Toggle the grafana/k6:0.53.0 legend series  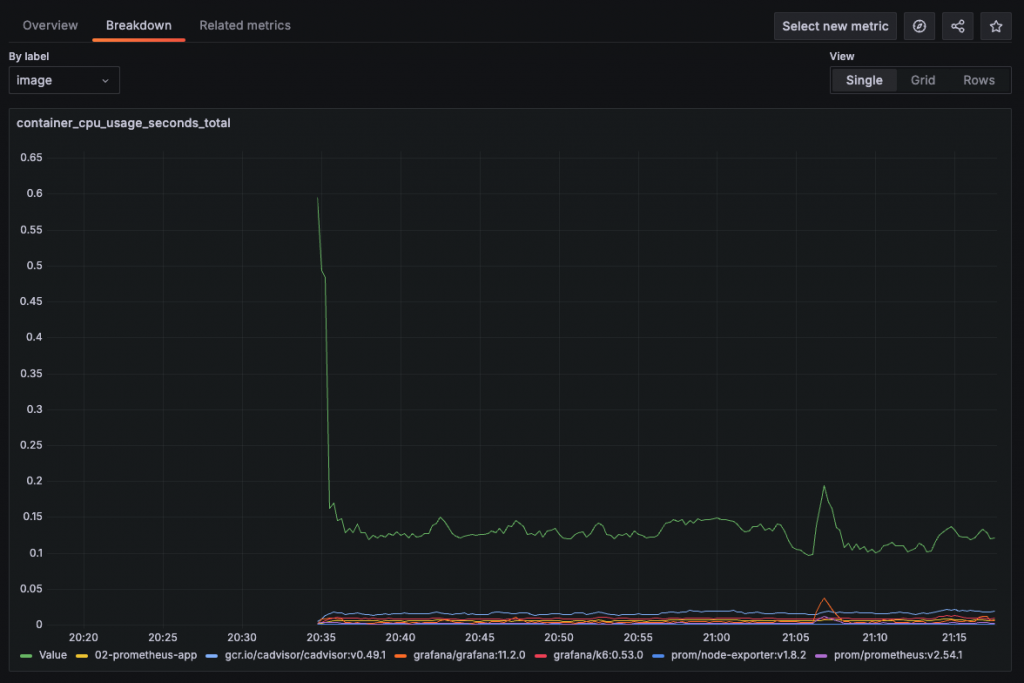598,655
